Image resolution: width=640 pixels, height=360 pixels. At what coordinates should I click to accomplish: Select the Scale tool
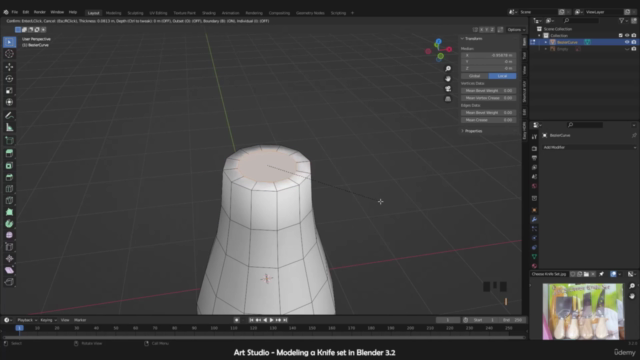point(9,91)
